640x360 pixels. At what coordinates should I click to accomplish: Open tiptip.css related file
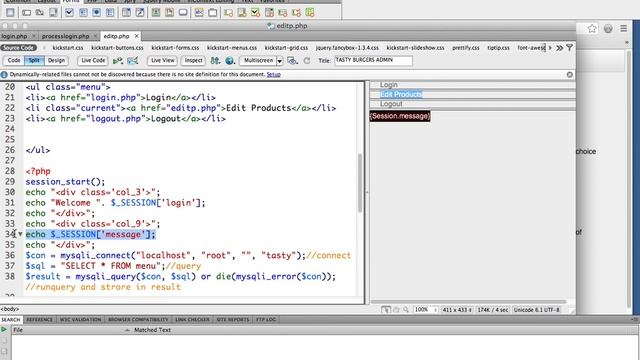click(x=498, y=48)
